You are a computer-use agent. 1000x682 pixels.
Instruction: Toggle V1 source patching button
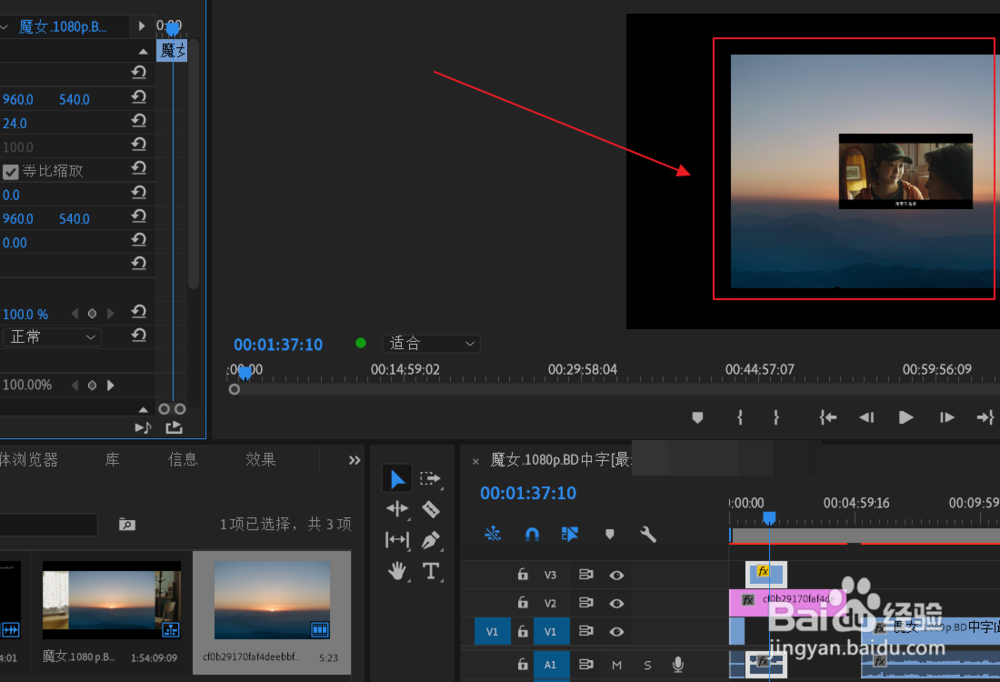492,632
